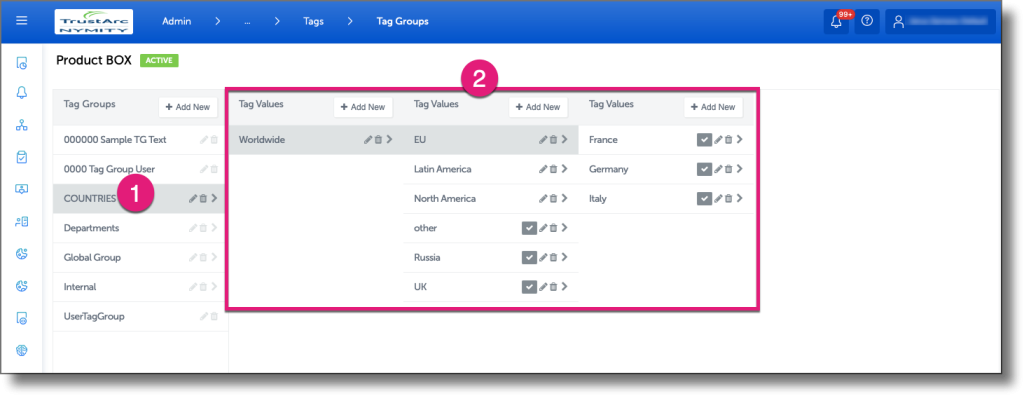Add new tag value in first Tag Values column
The height and width of the screenshot is (396, 1024).
363,107
